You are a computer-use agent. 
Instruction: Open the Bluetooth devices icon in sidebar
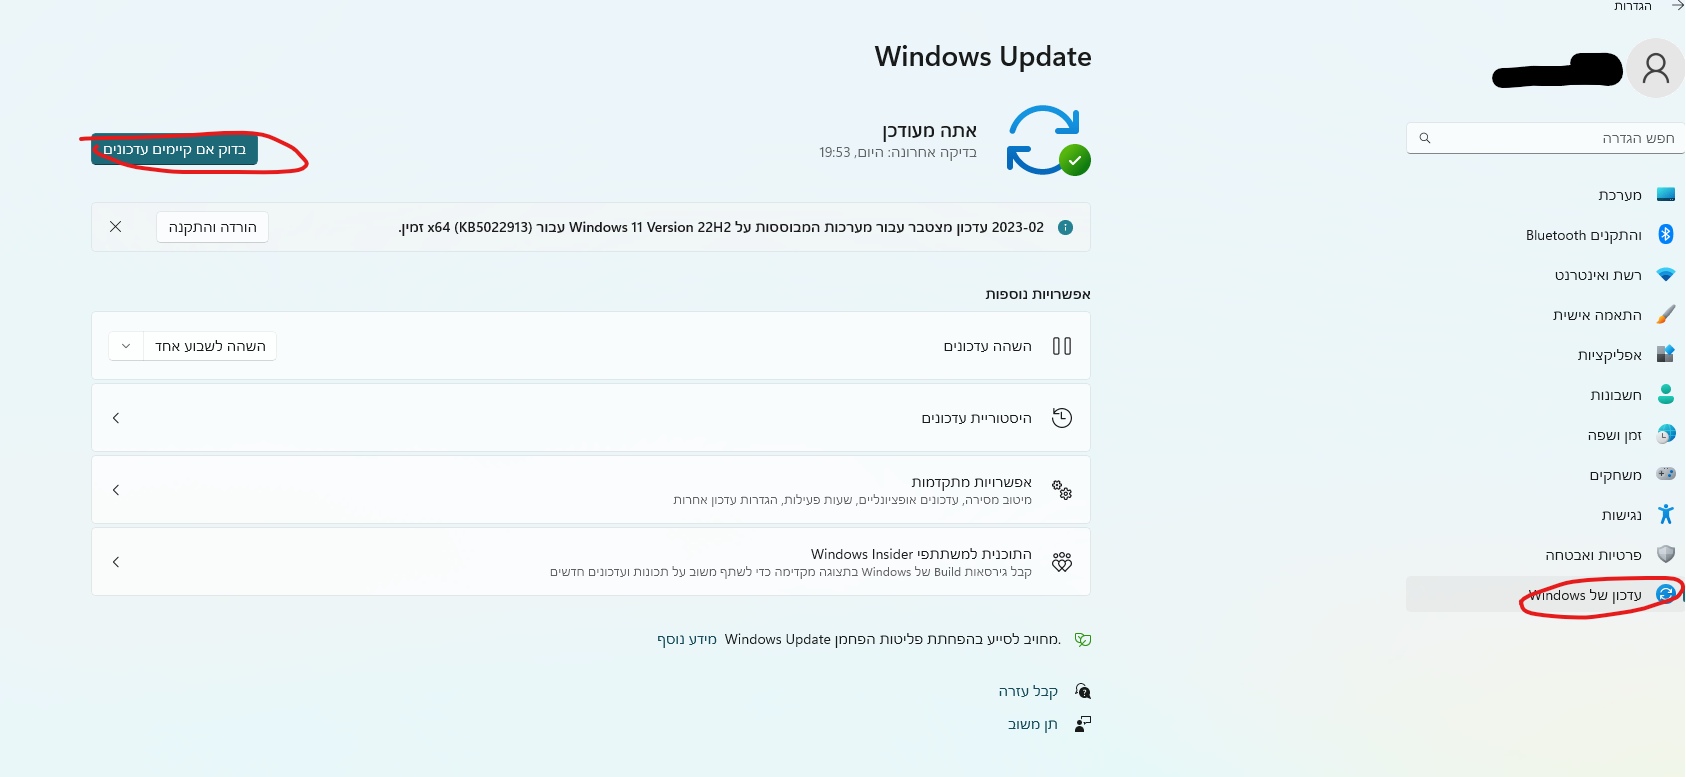[x=1666, y=234]
